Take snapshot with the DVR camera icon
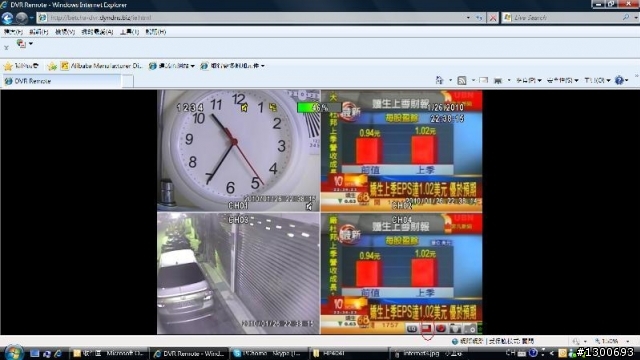640x360 pixels. coord(470,328)
